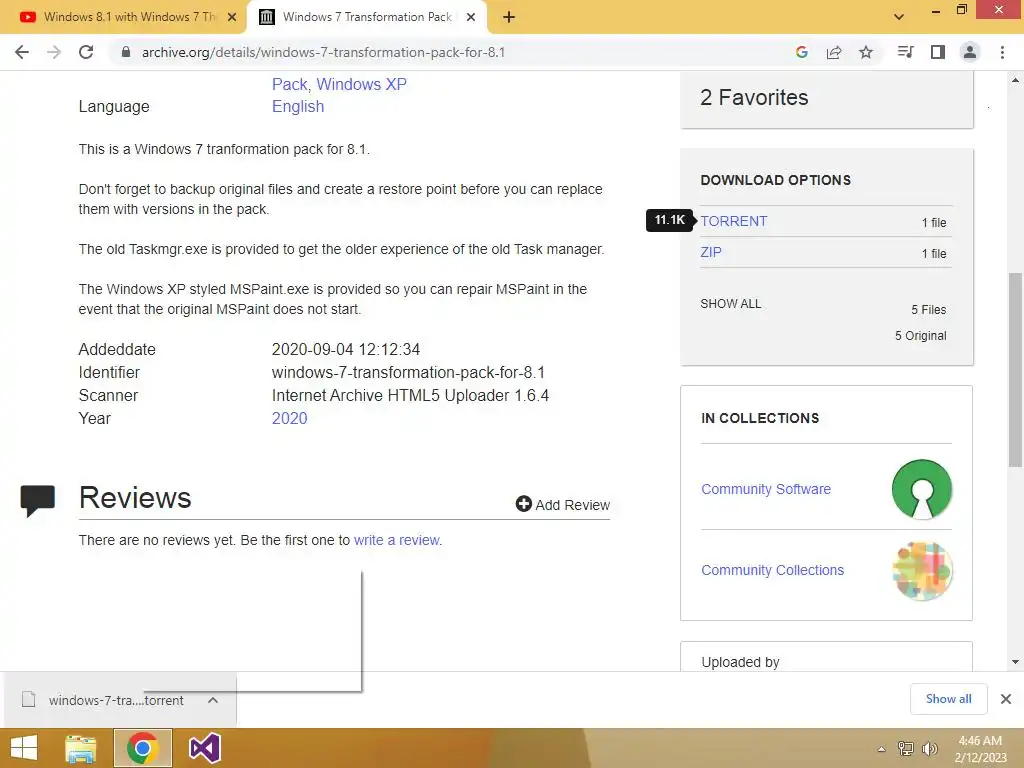The width and height of the screenshot is (1024, 768).
Task: Click the '5 Files' count text
Action: point(929,310)
